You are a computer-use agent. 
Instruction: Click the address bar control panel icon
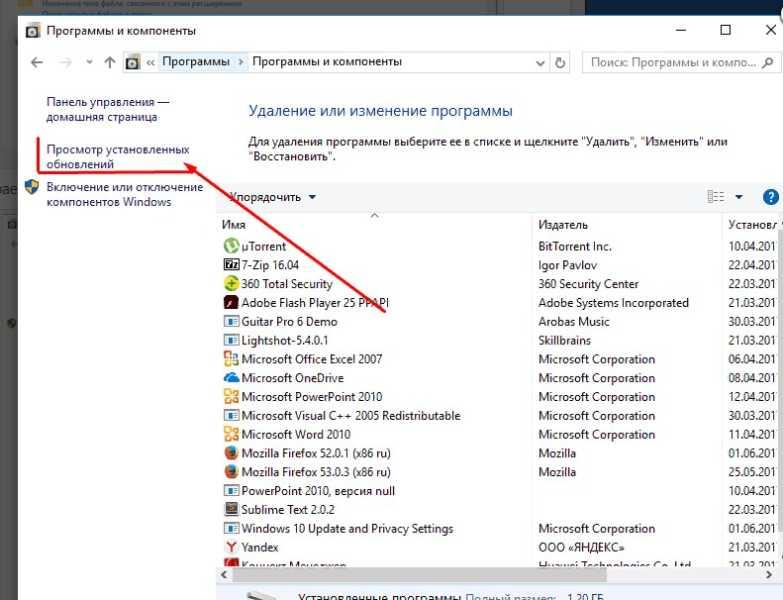(132, 62)
